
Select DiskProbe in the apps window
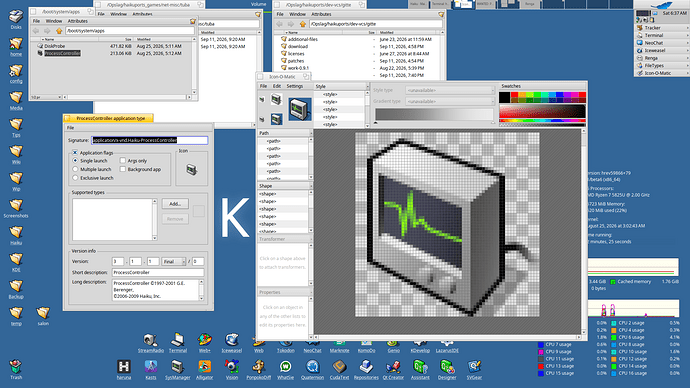pos(55,46)
